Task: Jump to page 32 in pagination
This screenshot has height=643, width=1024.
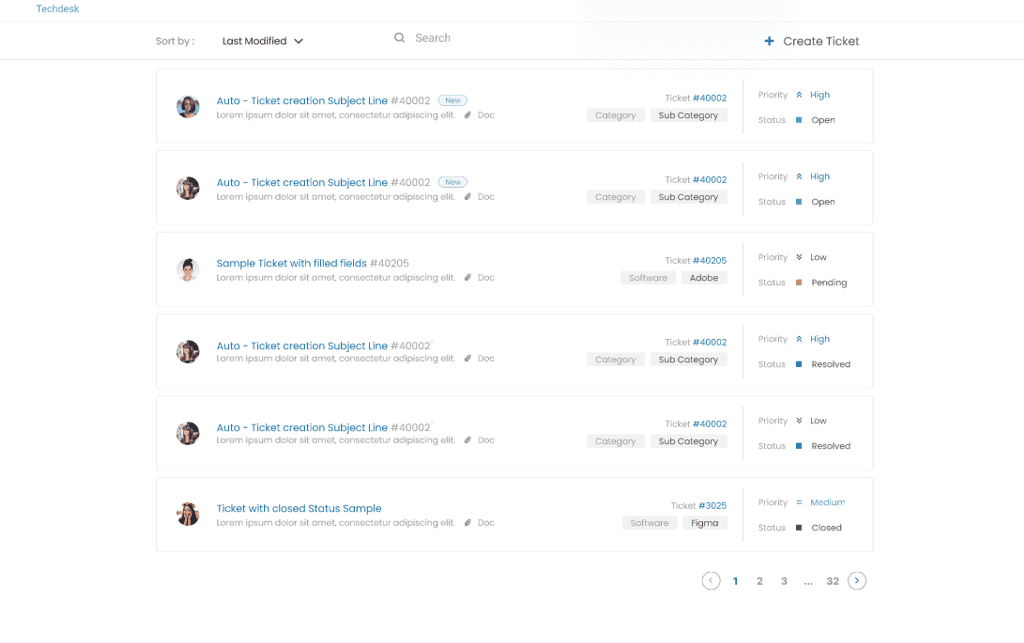Action: coord(833,581)
